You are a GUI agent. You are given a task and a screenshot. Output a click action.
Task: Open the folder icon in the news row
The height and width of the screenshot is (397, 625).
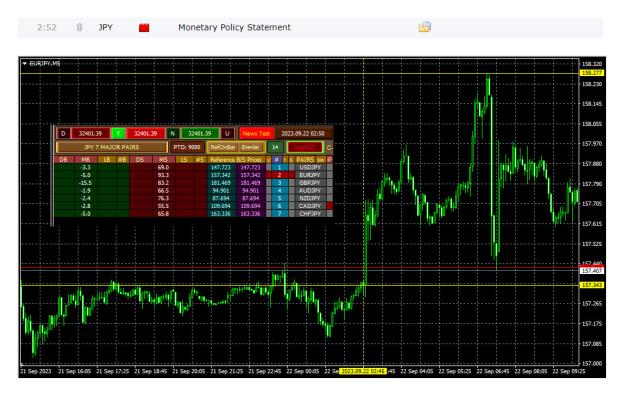tap(425, 27)
